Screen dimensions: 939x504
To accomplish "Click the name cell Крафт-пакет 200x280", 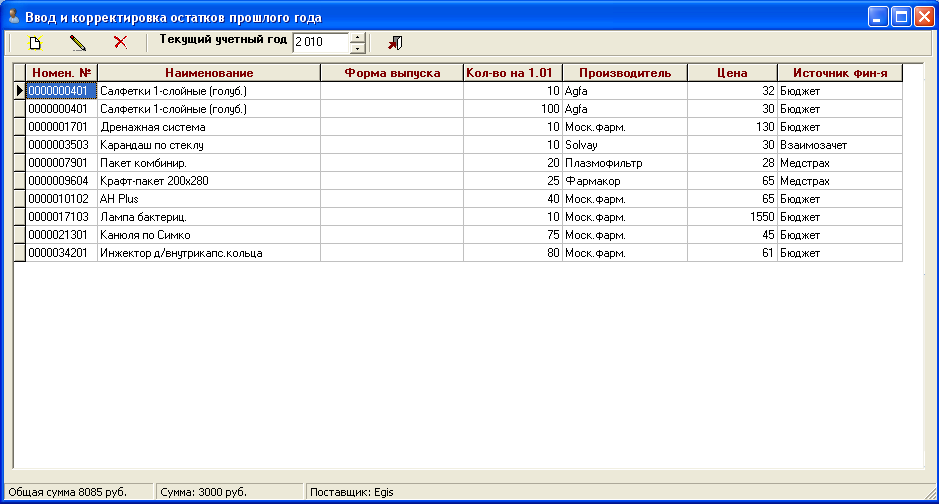I will click(x=209, y=181).
